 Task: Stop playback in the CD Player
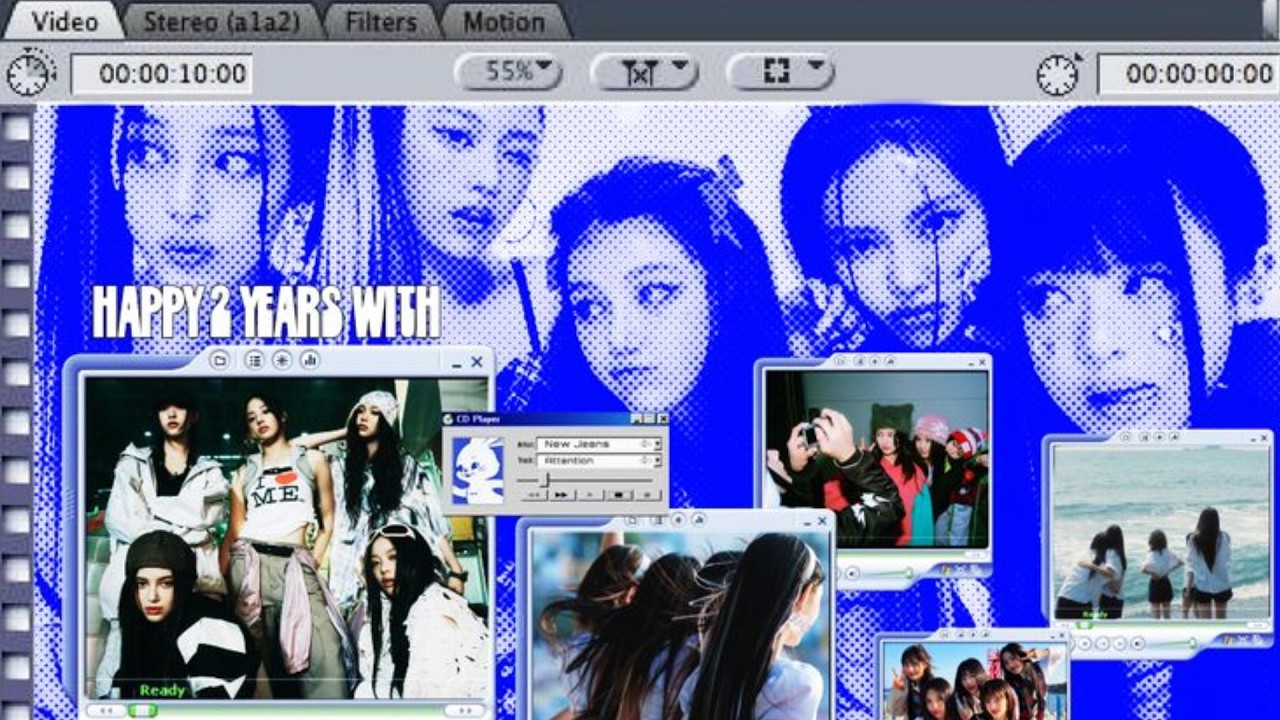620,494
